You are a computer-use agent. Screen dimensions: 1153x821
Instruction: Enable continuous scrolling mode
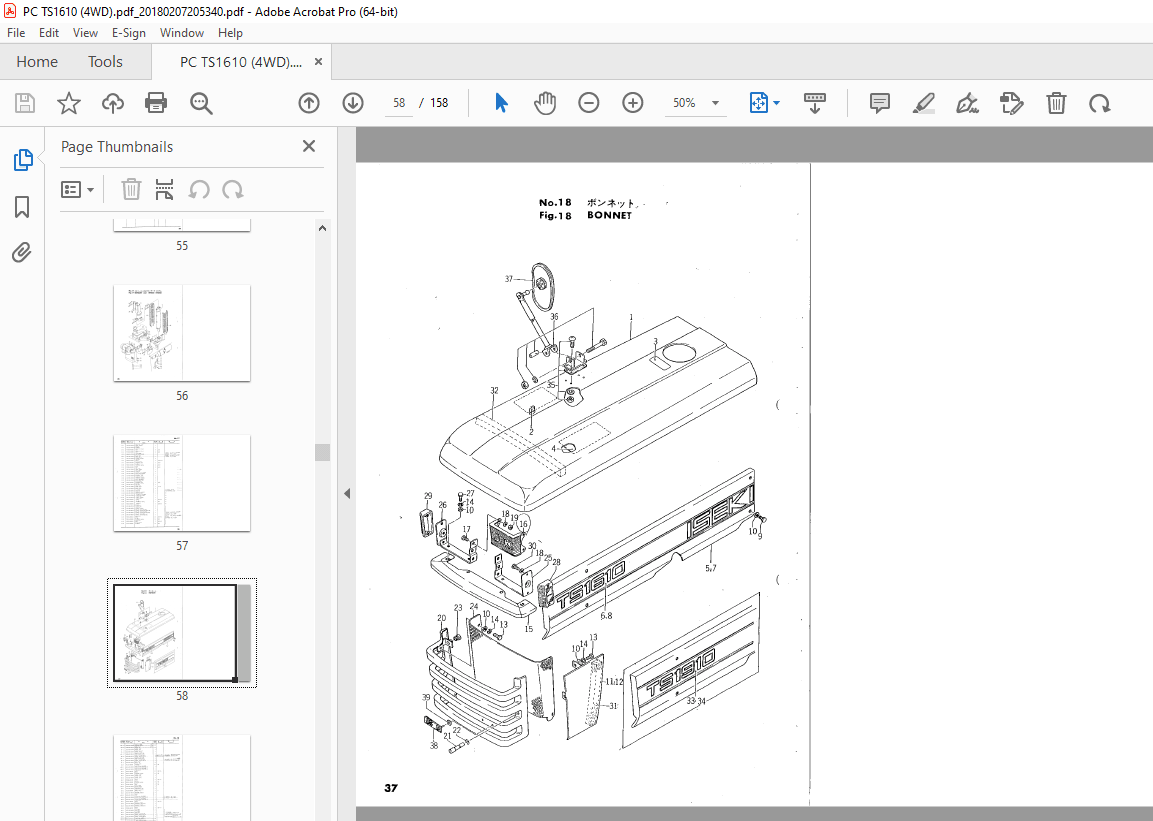[815, 103]
